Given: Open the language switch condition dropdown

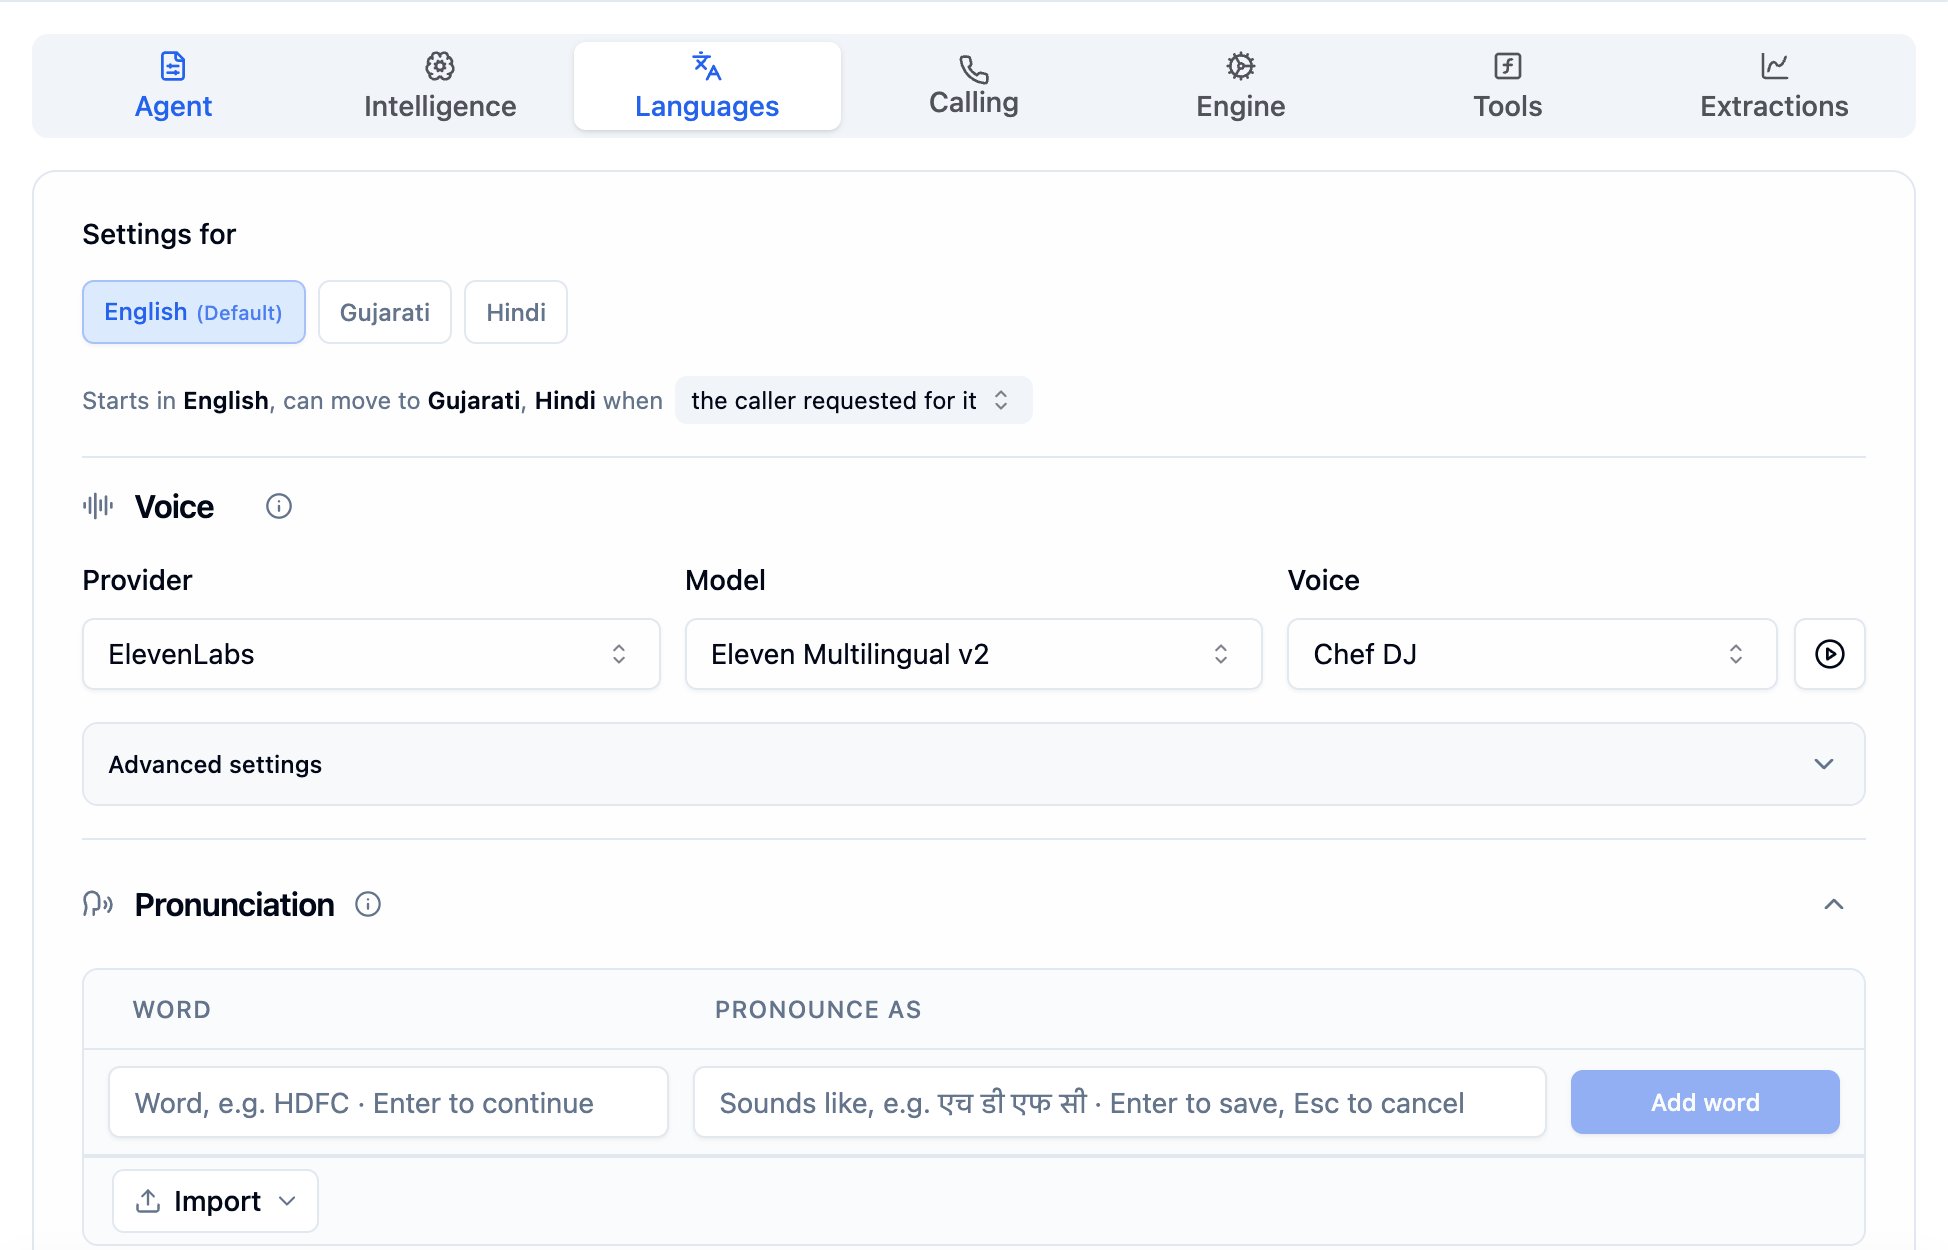Looking at the screenshot, I should point(853,401).
